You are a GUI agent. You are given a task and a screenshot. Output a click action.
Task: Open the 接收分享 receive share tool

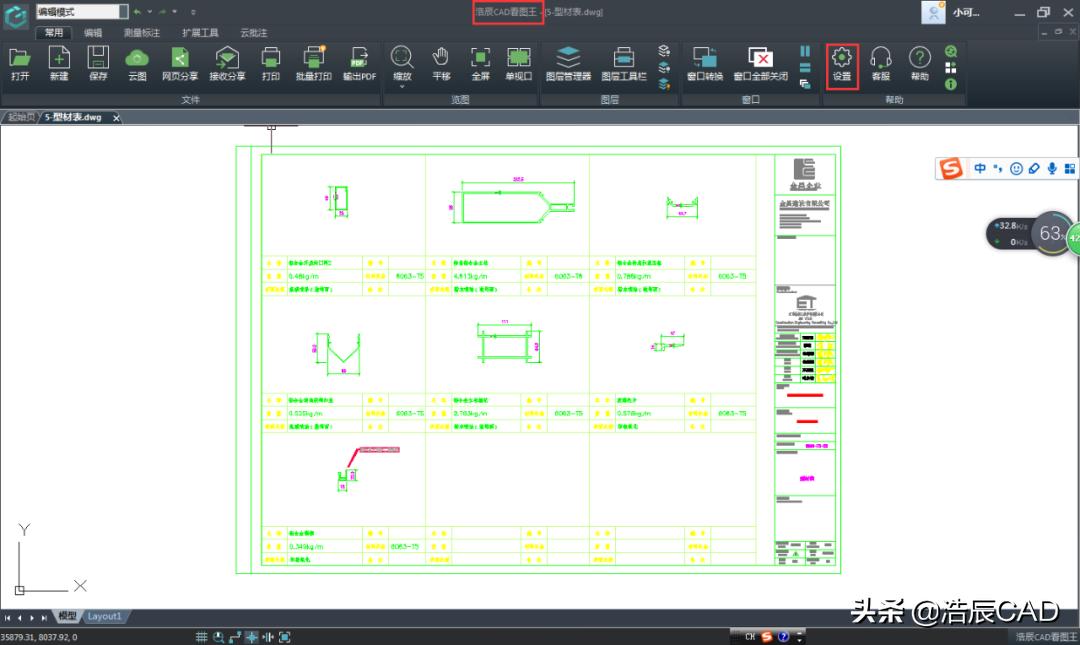coord(227,64)
